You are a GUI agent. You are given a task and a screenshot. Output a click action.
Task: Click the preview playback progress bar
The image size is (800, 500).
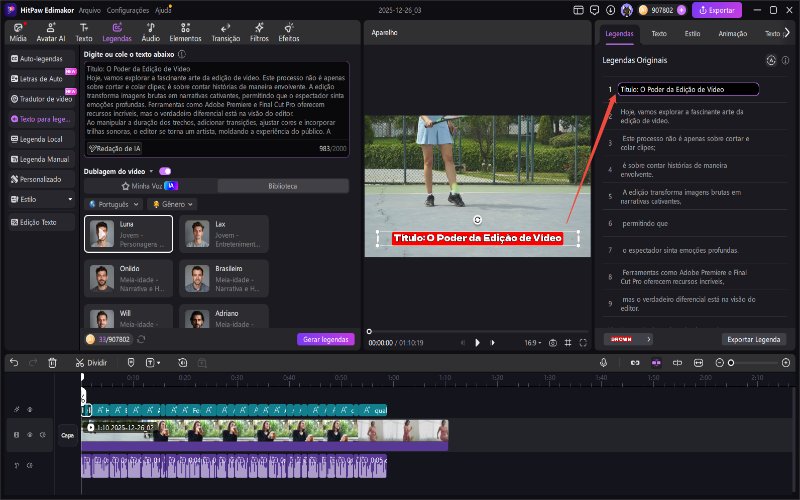coord(477,332)
